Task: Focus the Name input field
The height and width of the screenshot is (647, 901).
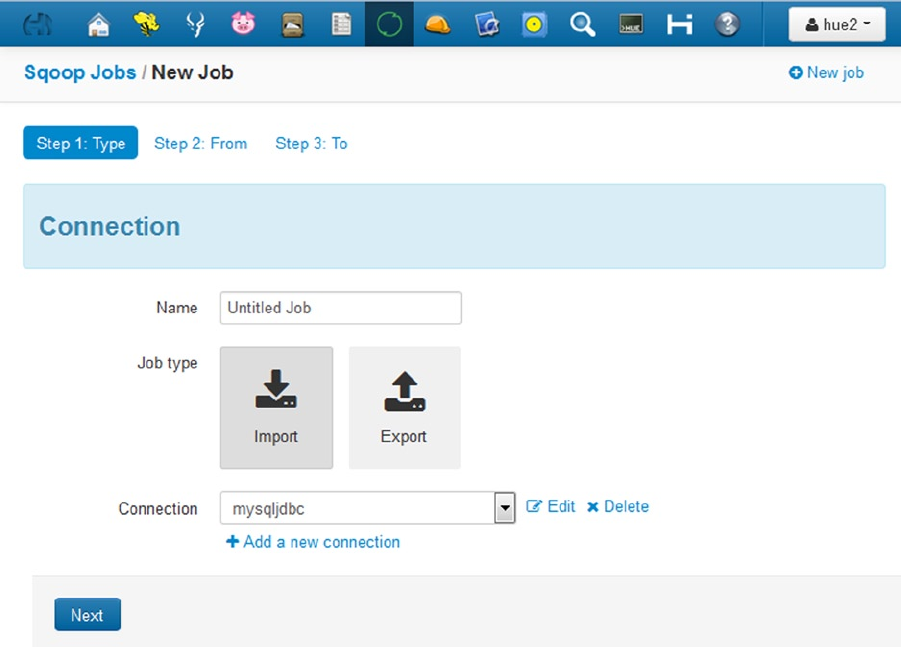Action: (x=341, y=307)
